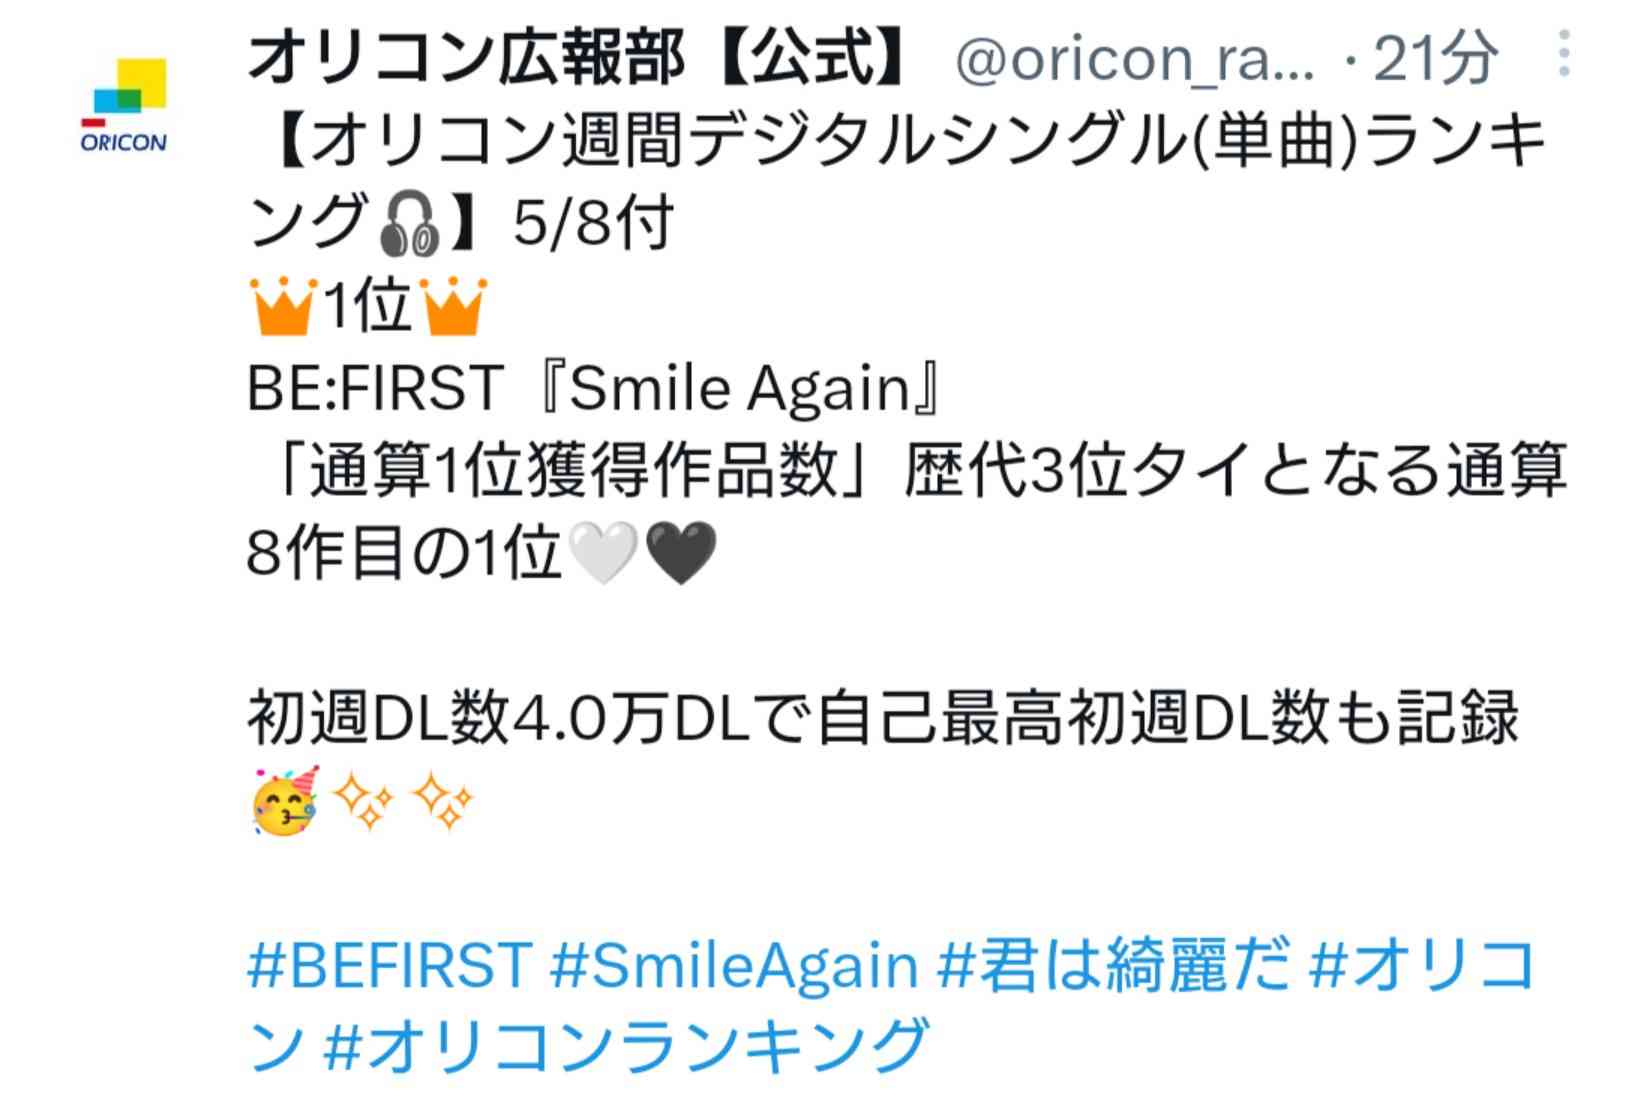Open the #オリコンランキング hashtag
Viewport: 1644px width, 1101px height.
[628, 1046]
